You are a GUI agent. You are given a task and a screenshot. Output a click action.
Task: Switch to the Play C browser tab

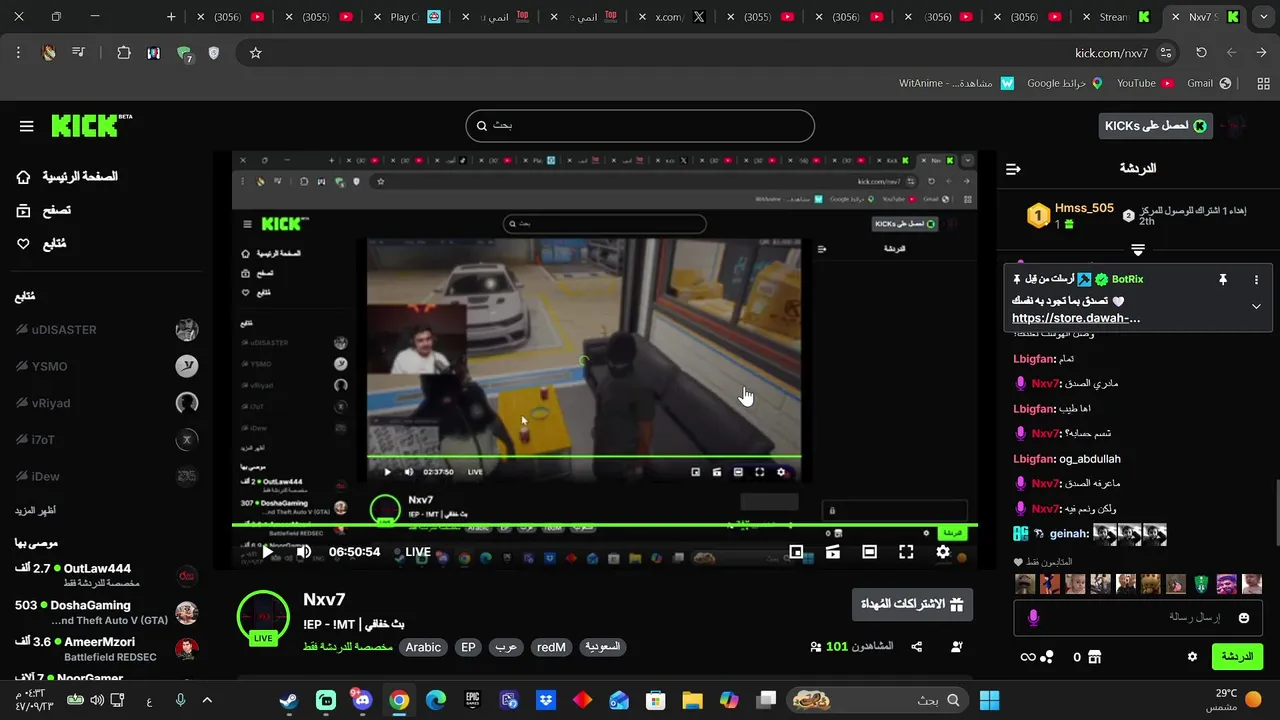coord(405,17)
